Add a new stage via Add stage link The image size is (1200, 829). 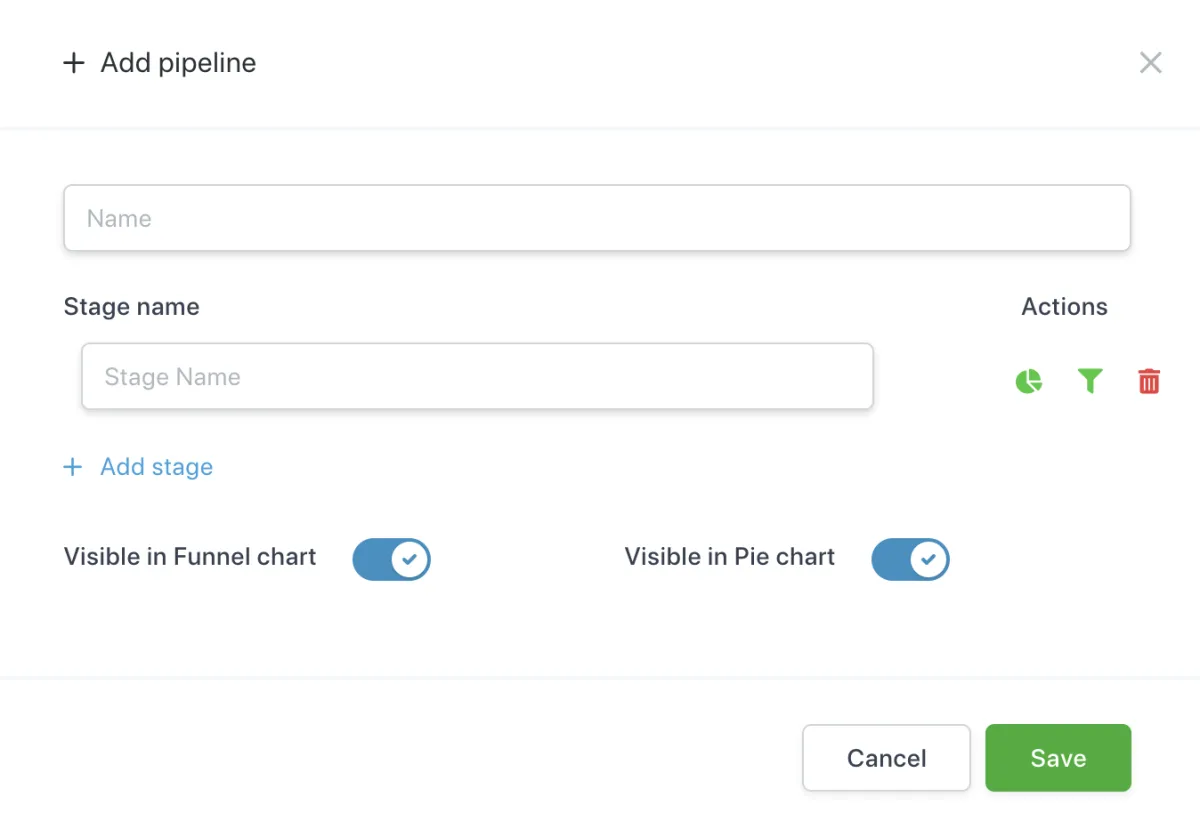pyautogui.click(x=156, y=467)
